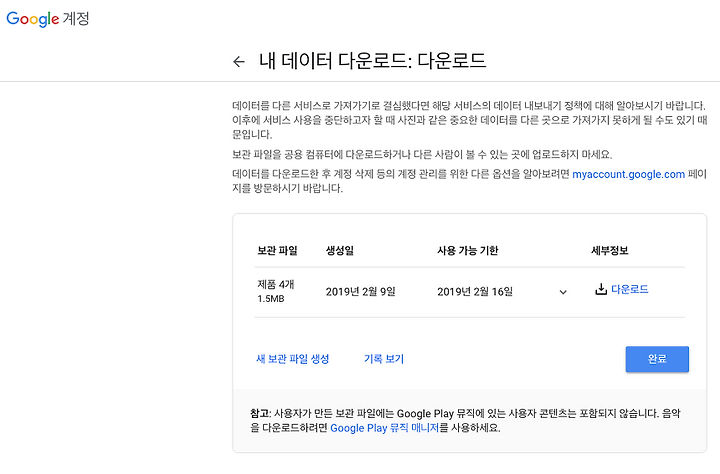Select the 세부정보 column header
Image resolution: width=720 pixels, height=474 pixels.
609,251
